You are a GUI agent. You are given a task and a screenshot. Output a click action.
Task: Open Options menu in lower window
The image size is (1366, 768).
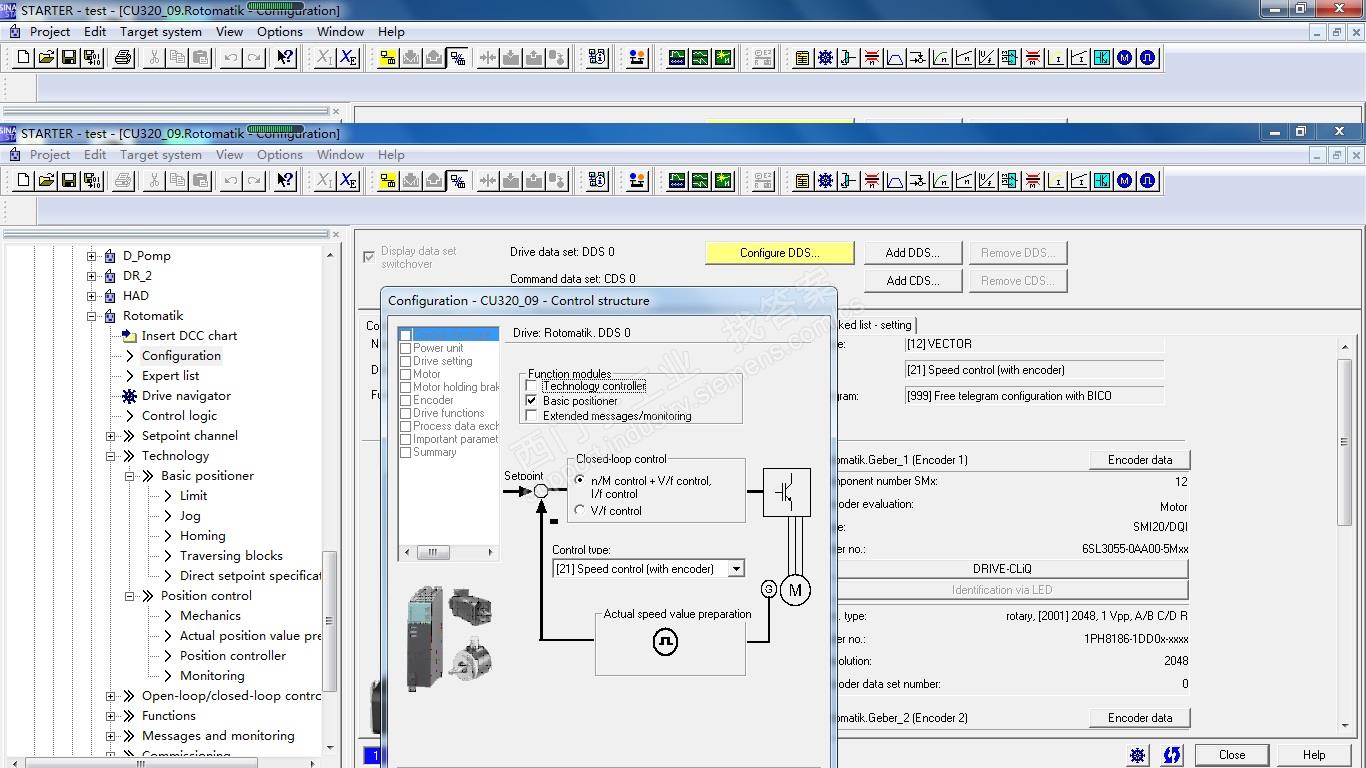point(279,155)
